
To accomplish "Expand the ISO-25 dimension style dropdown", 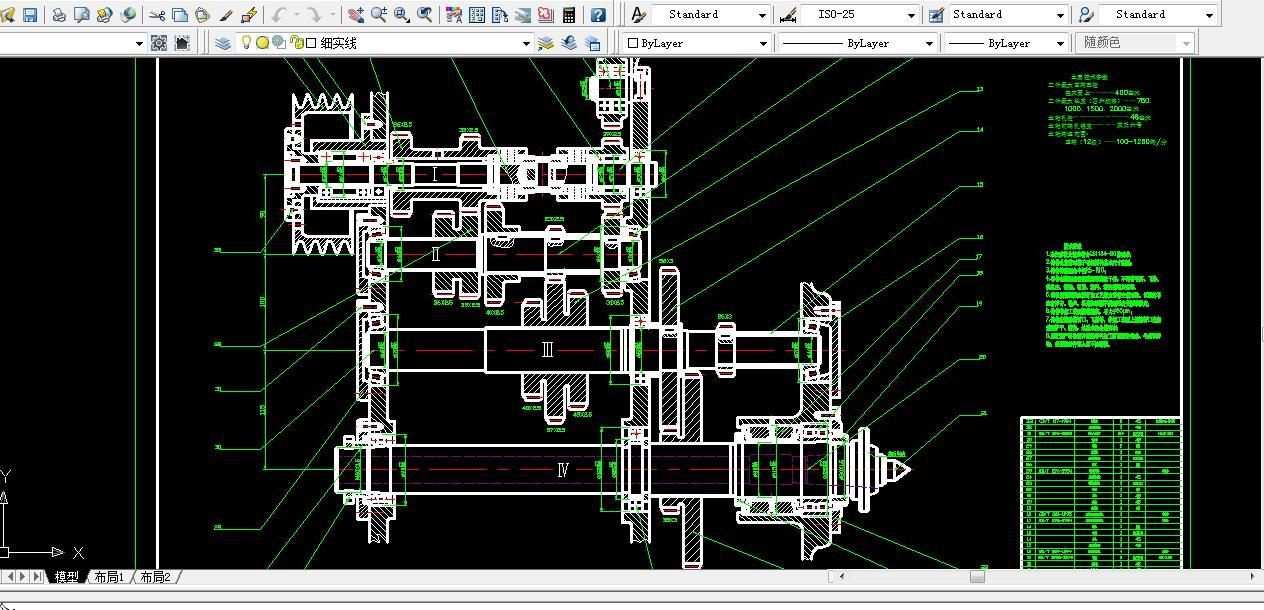I will coord(911,15).
